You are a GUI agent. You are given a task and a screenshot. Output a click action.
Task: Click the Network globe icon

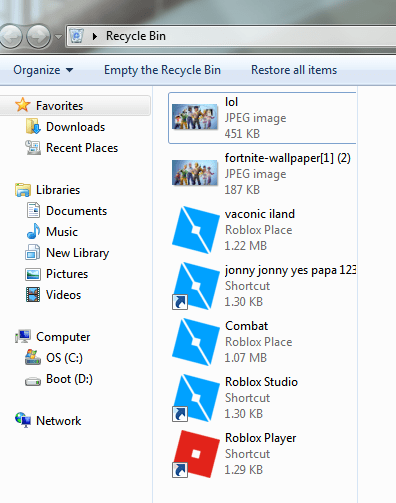pyautogui.click(x=23, y=420)
